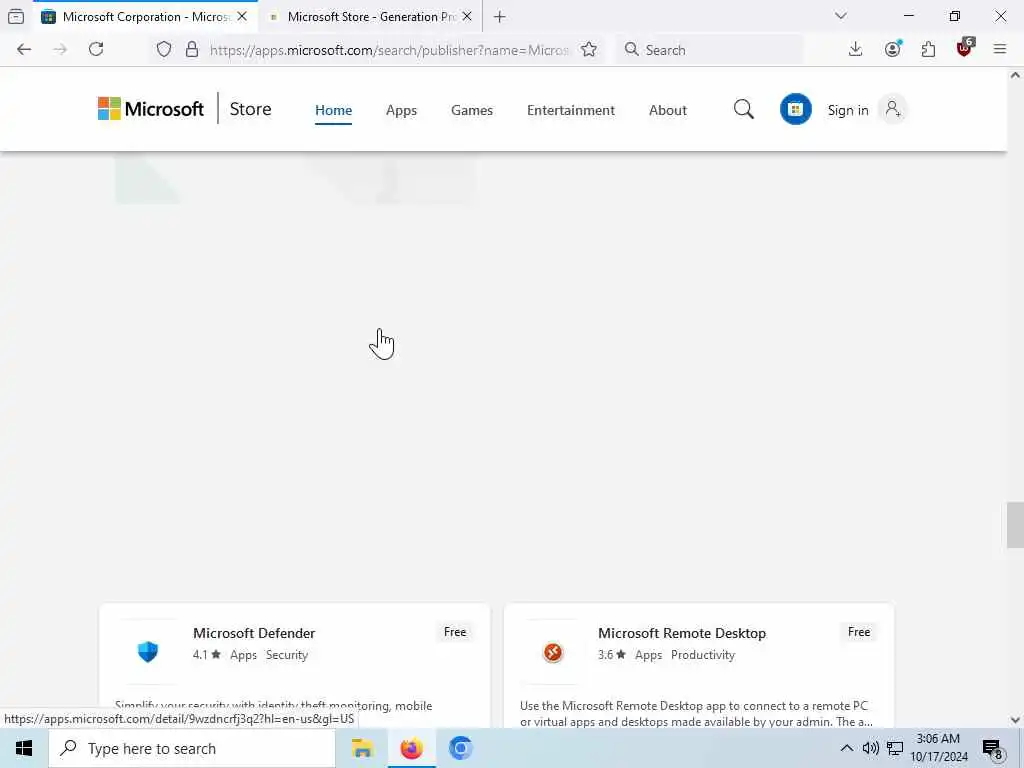Open the extensions puzzle icon
The image size is (1024, 768).
(928, 50)
